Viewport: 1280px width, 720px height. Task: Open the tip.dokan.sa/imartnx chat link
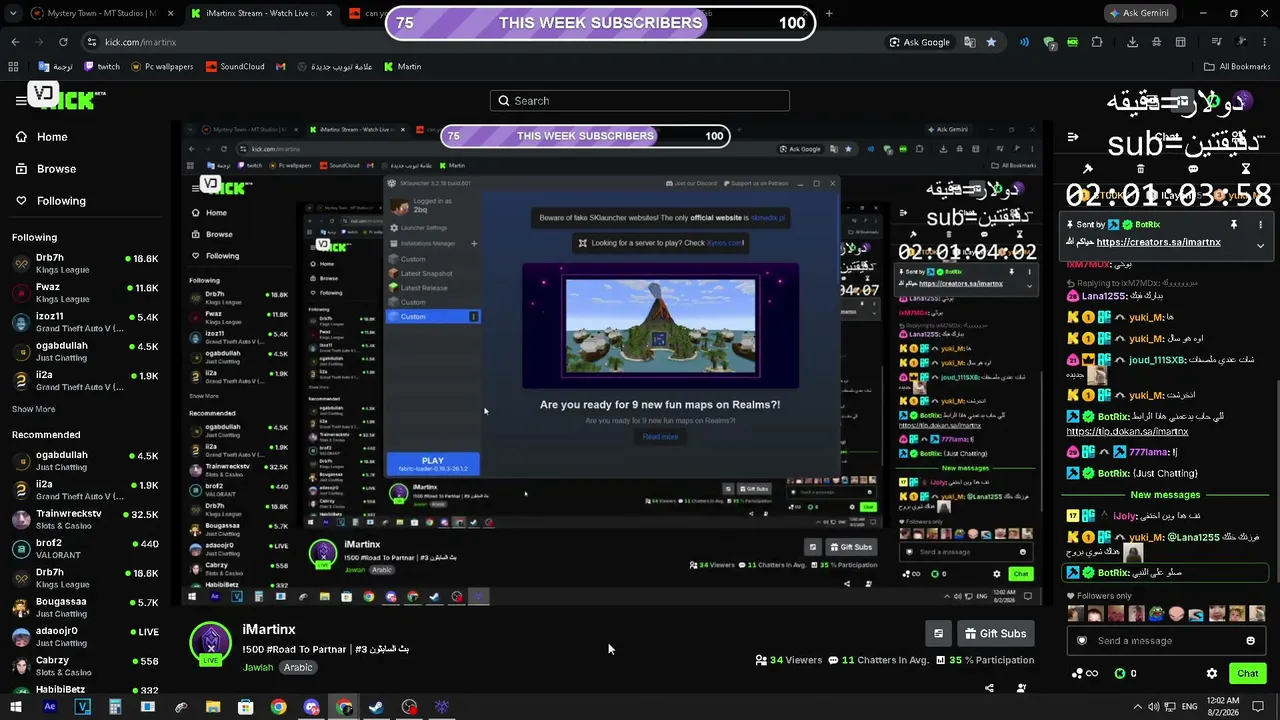pos(1127,432)
